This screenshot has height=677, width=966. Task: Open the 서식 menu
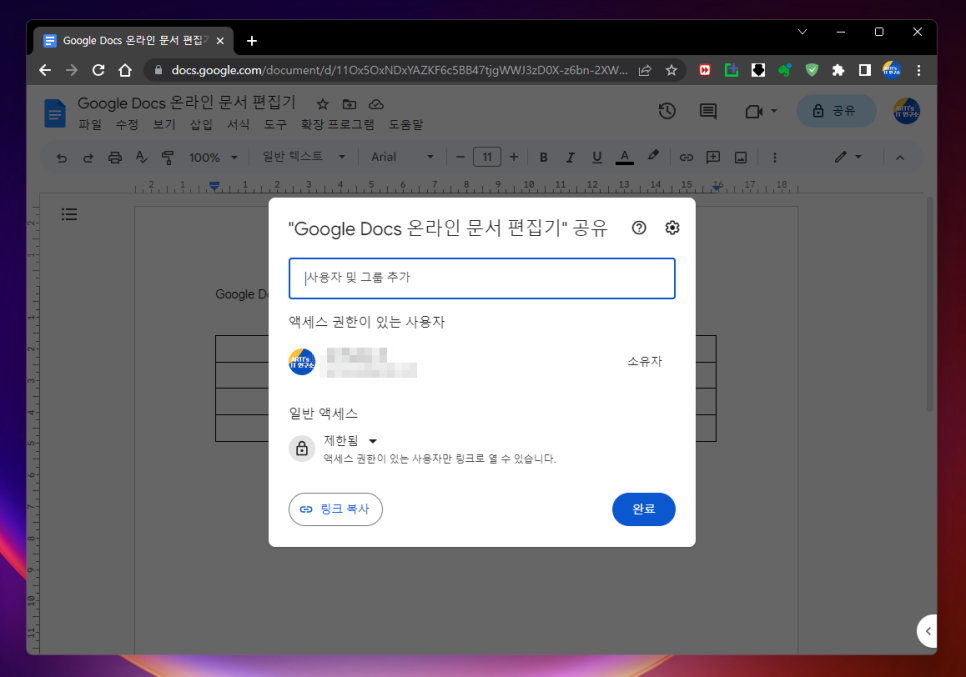click(x=238, y=124)
